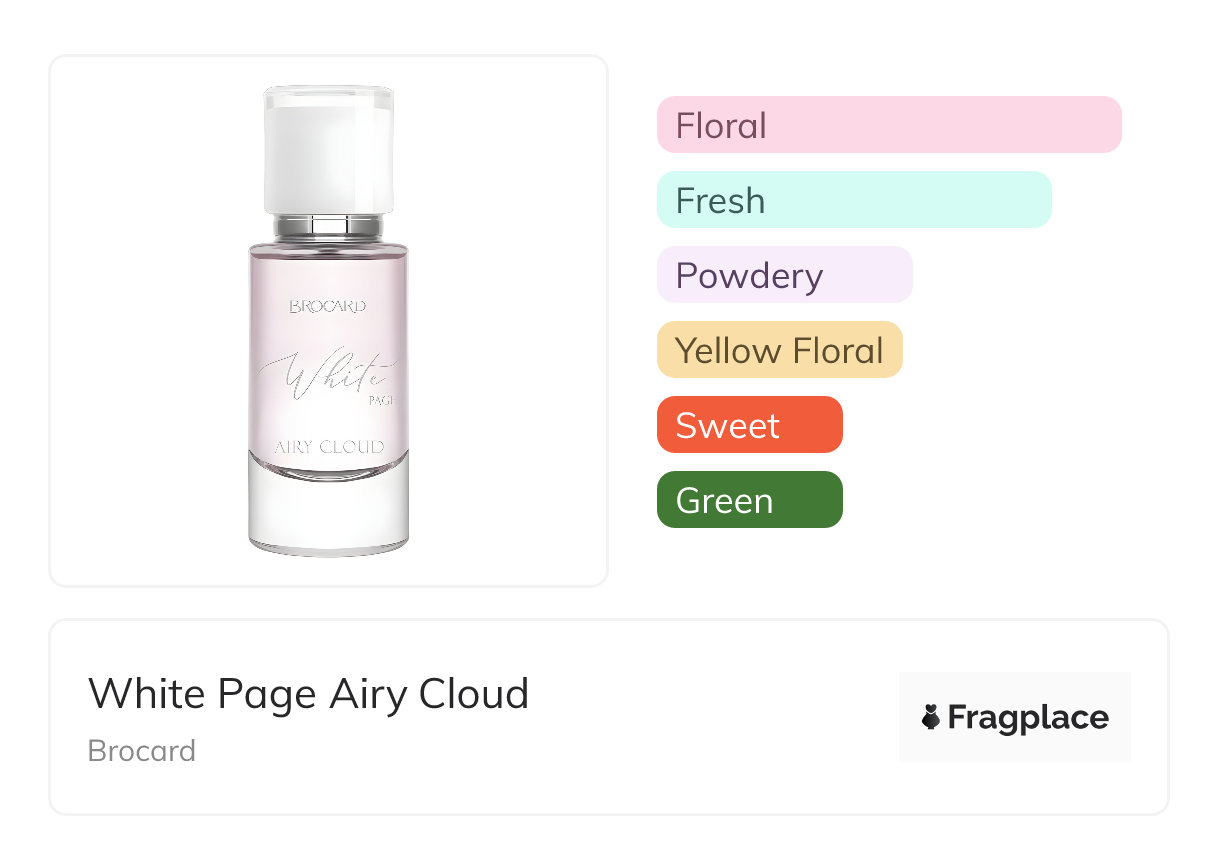The height and width of the screenshot is (864, 1218).
Task: Click the Powdery accord bar
Action: 784,275
